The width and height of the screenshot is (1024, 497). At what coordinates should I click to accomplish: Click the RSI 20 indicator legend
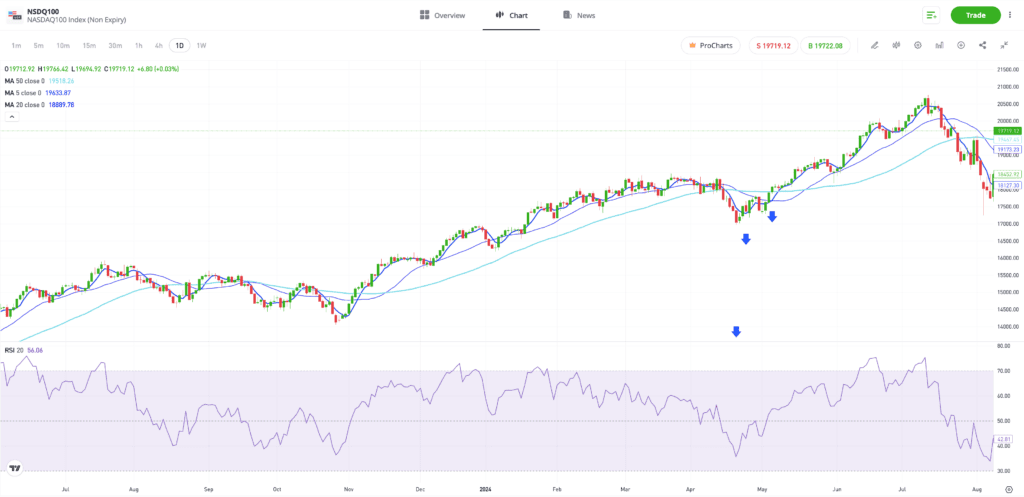click(24, 350)
